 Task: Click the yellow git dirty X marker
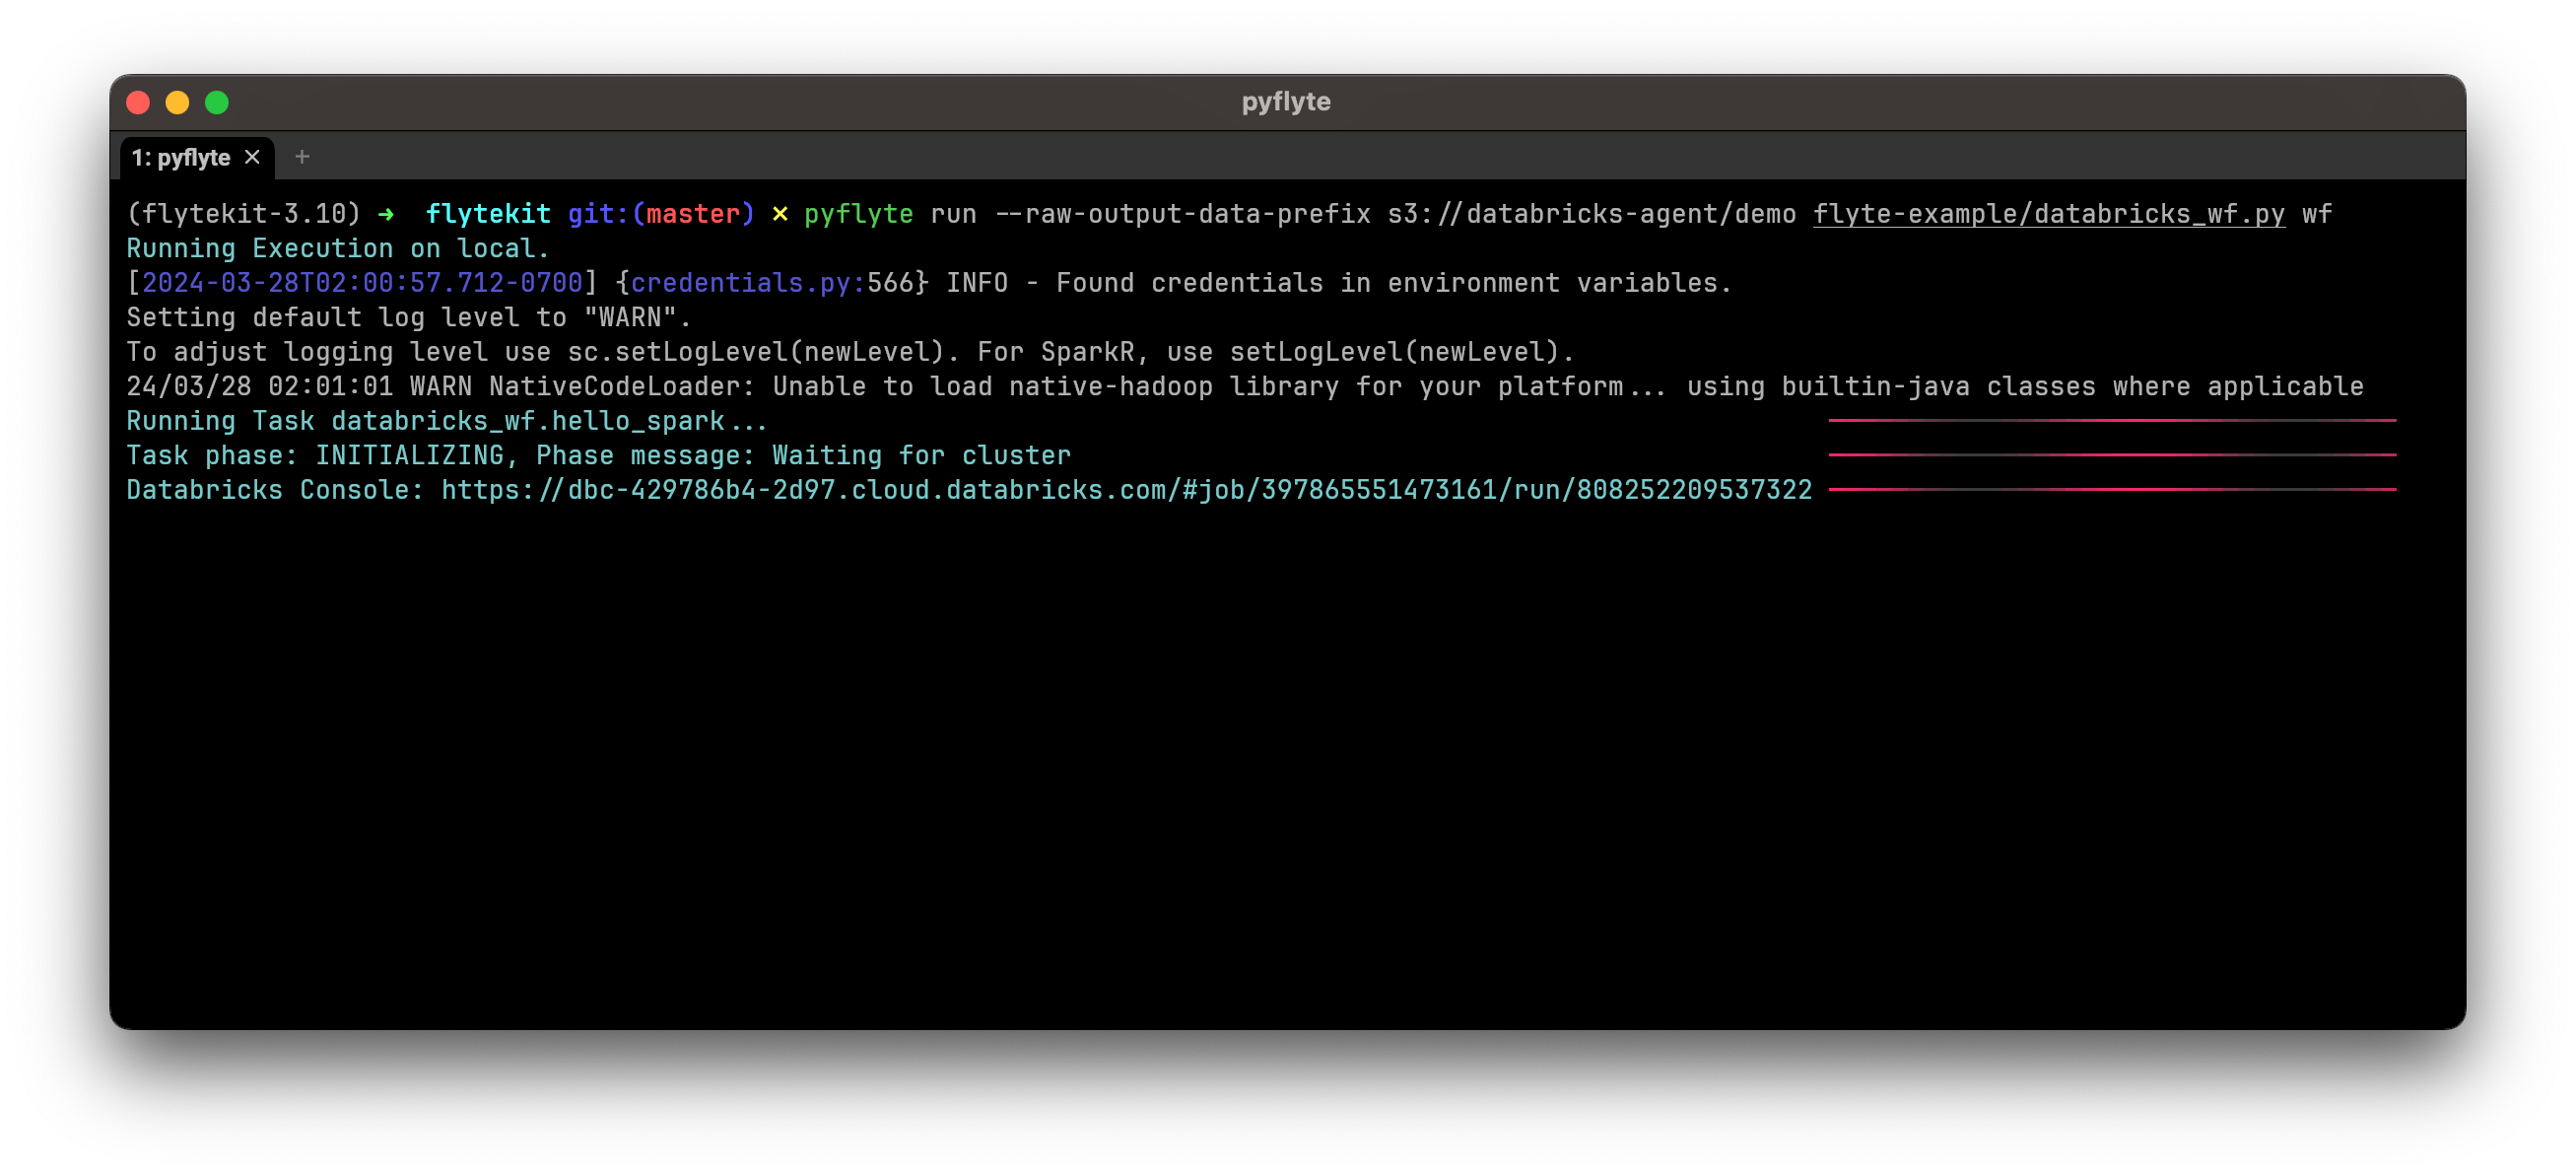779,214
